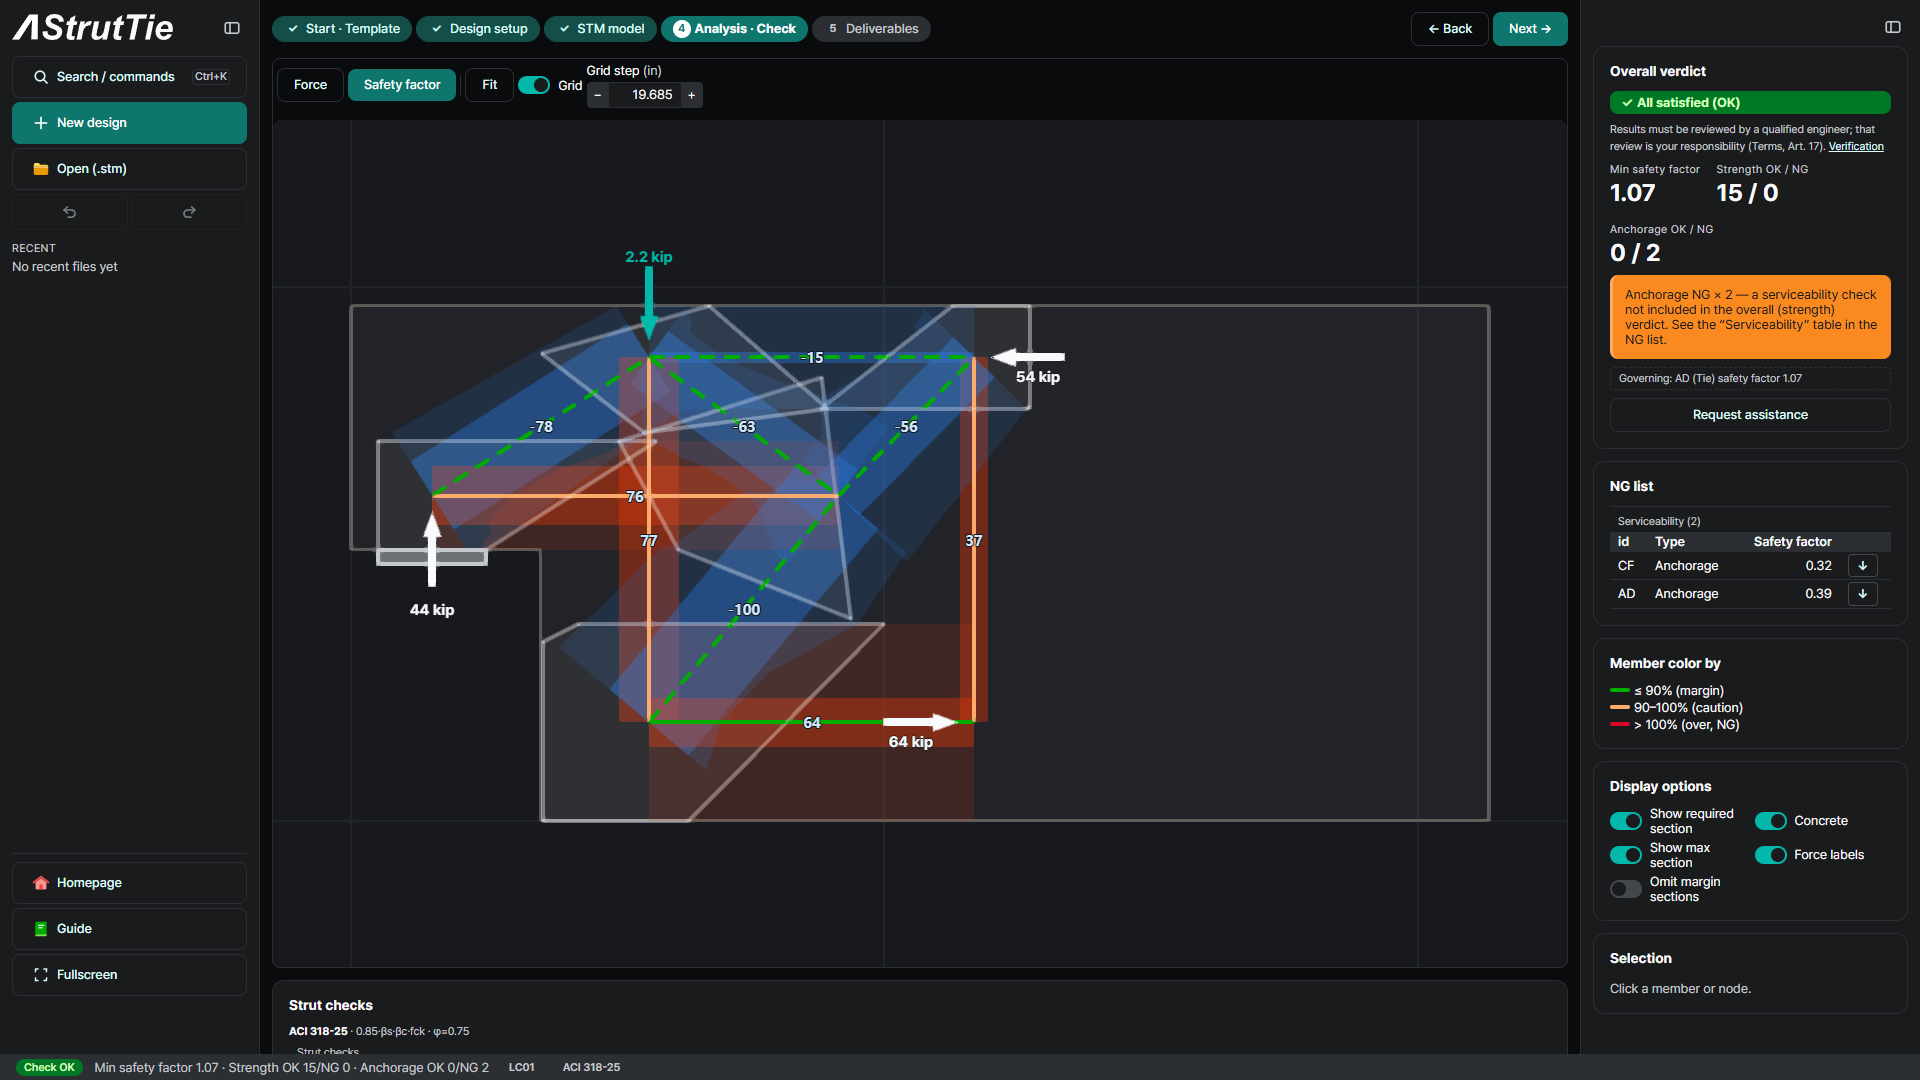Increase grid step with plus
The image size is (1920, 1080).
tap(691, 95)
